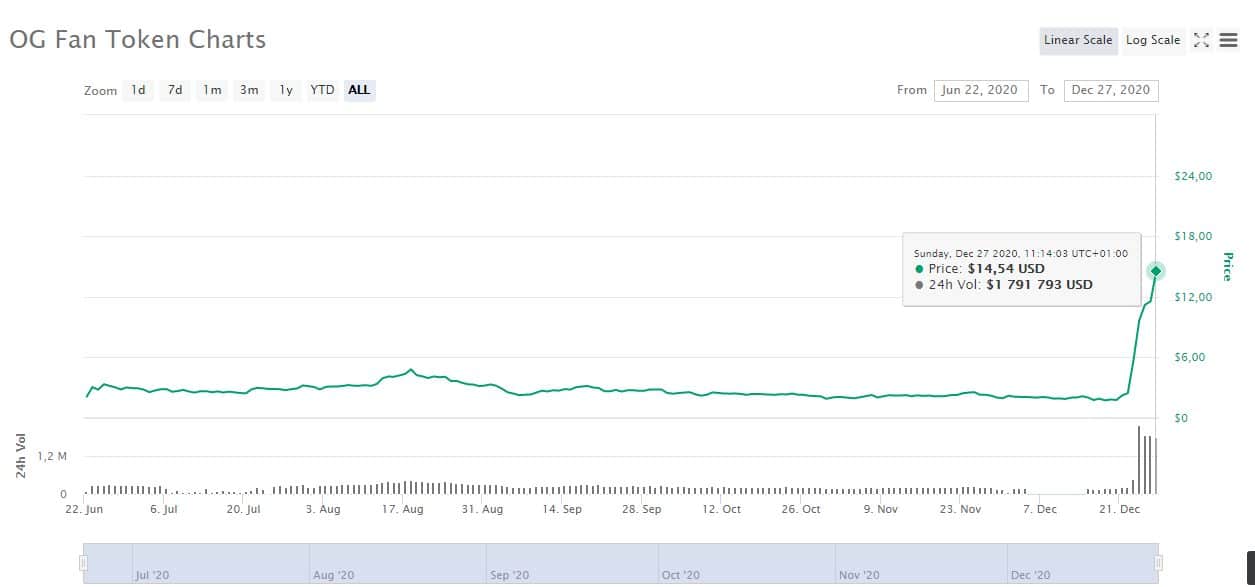Click the 17. Aug date axis label
Screen dimensions: 1255x587
click(402, 509)
